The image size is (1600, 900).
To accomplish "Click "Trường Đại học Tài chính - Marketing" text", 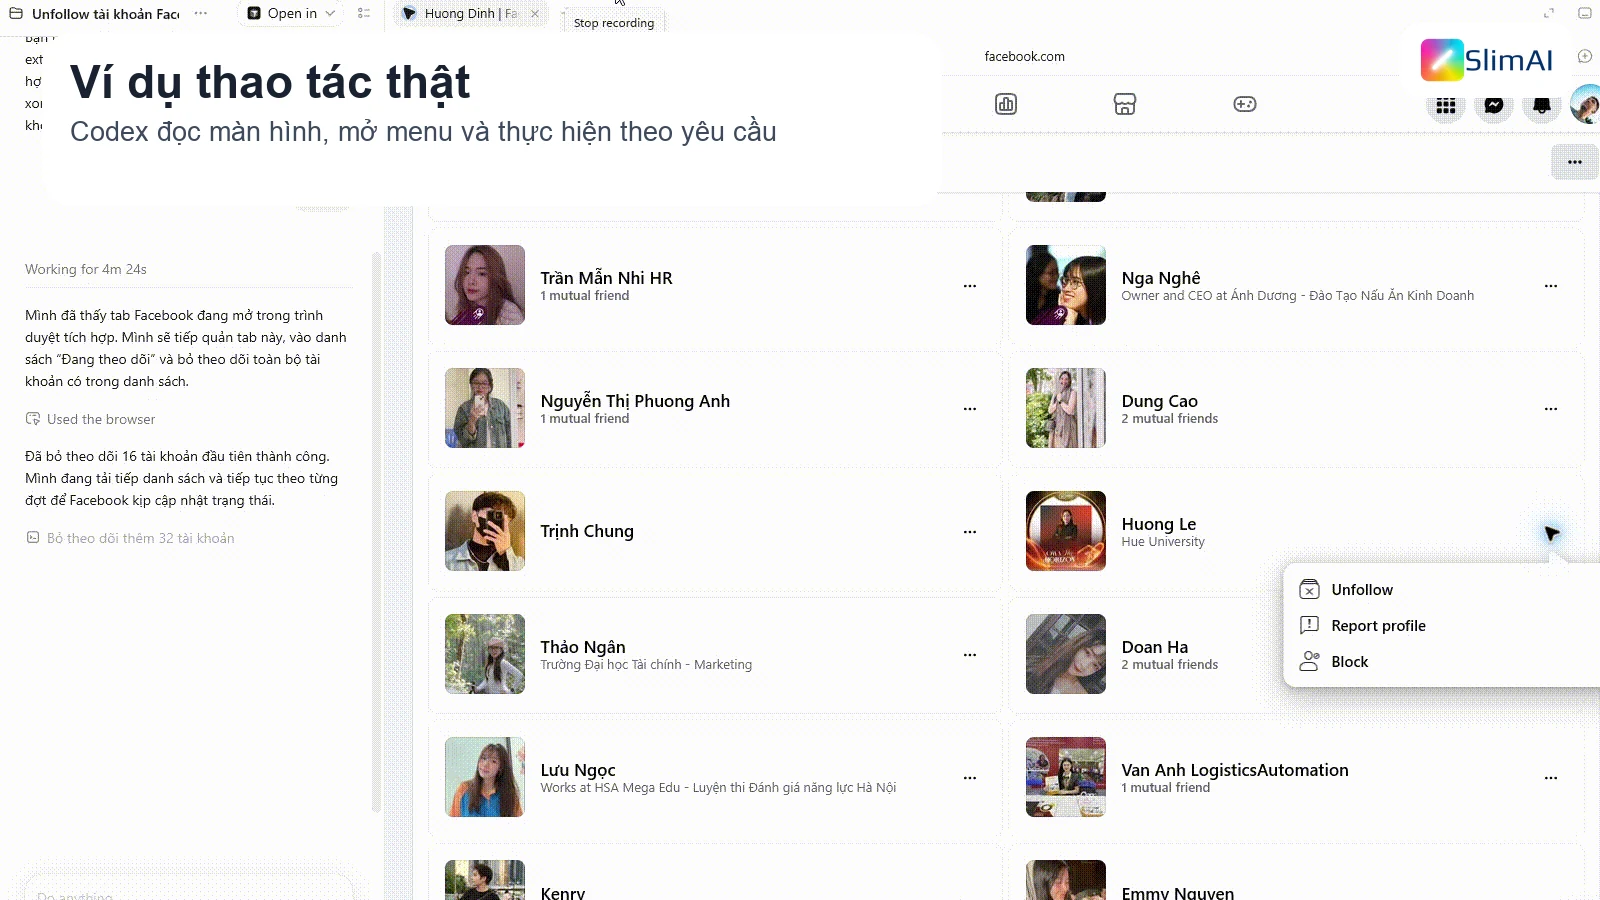I will [x=646, y=665].
